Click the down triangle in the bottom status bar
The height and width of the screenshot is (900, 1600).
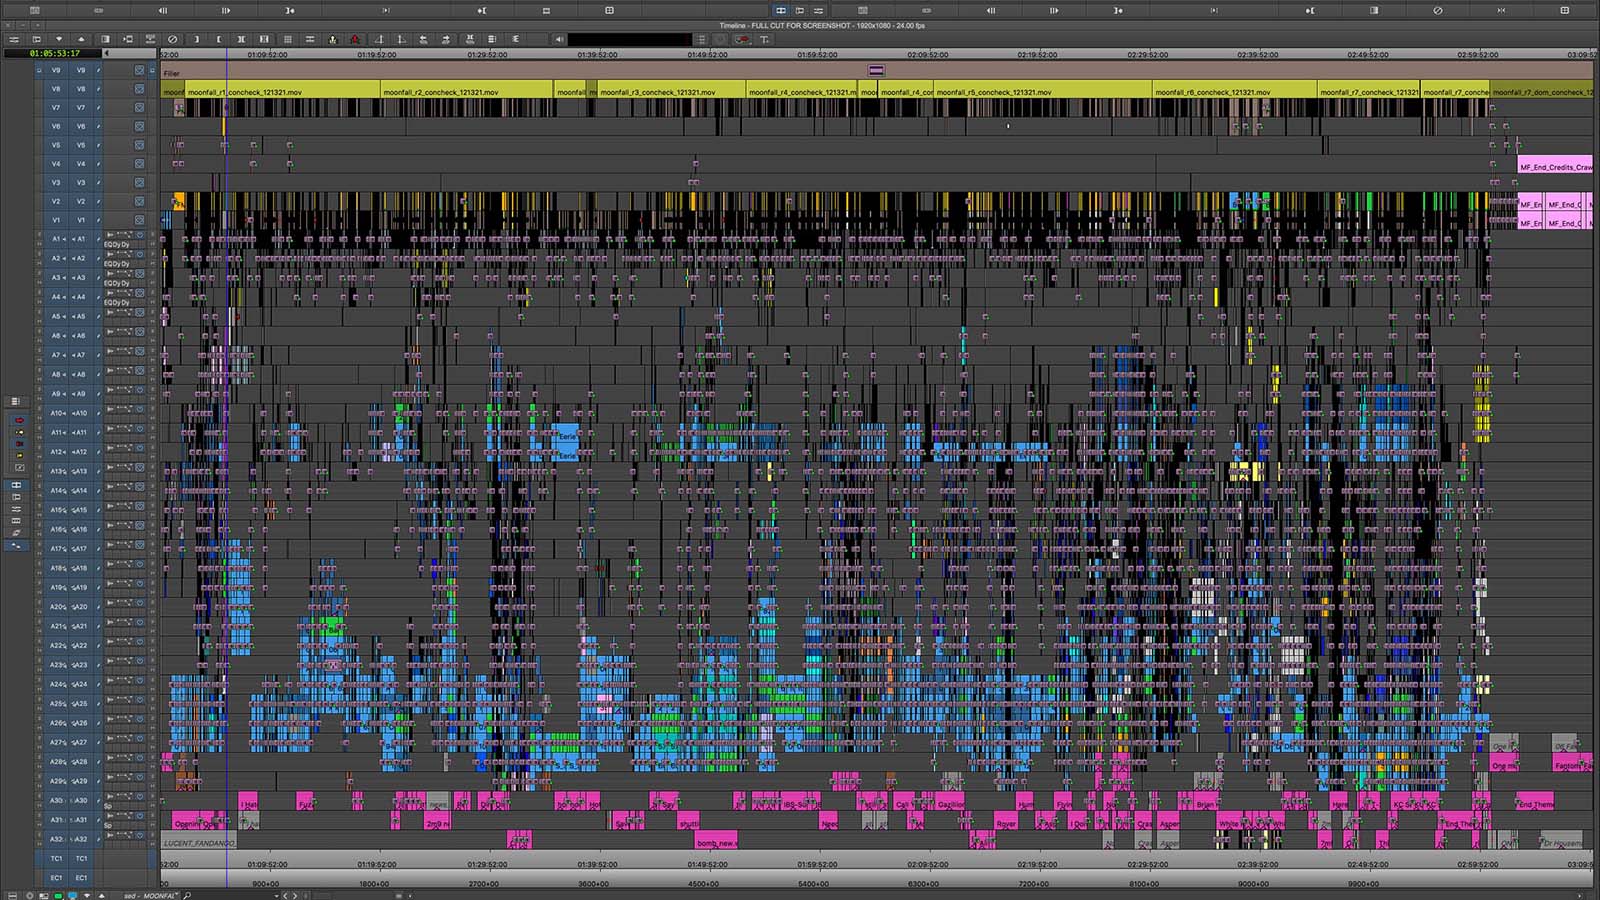pyautogui.click(x=87, y=896)
